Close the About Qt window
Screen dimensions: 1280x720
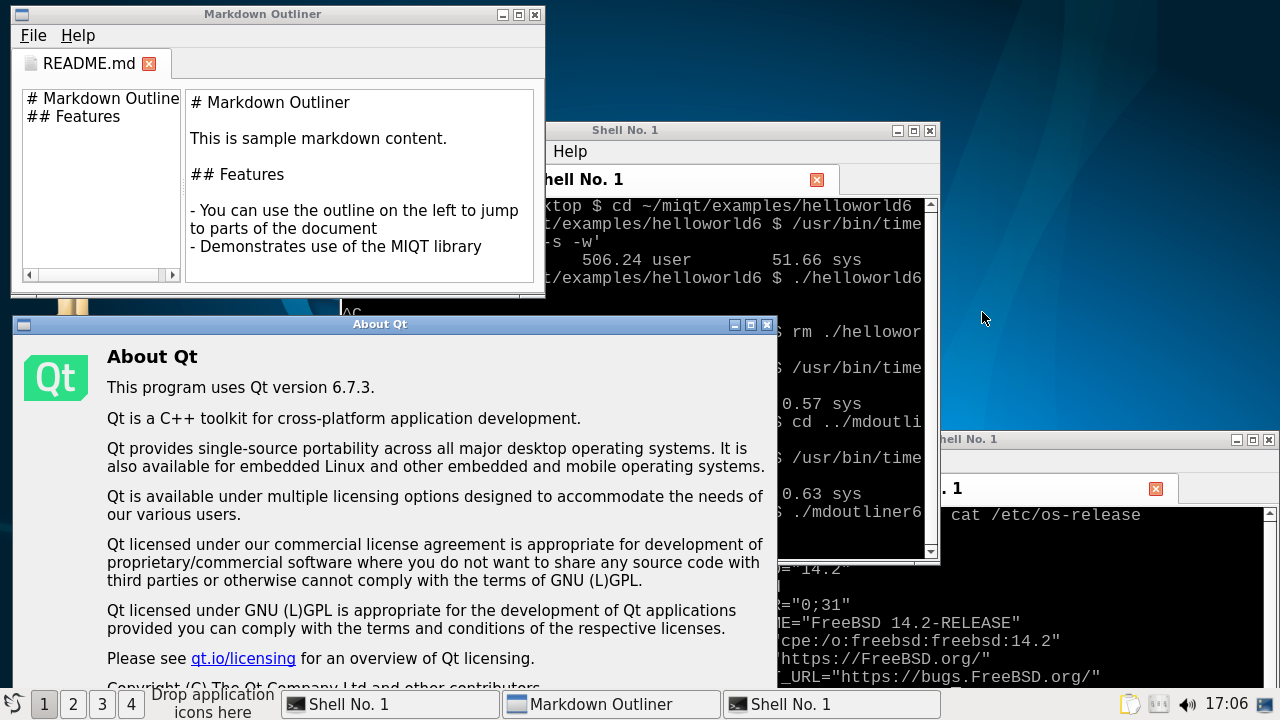[767, 325]
